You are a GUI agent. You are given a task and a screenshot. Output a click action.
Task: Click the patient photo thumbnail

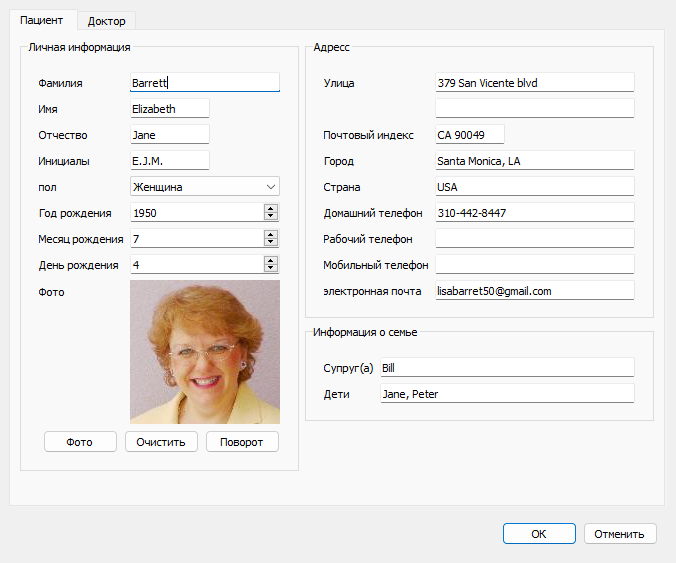[205, 352]
